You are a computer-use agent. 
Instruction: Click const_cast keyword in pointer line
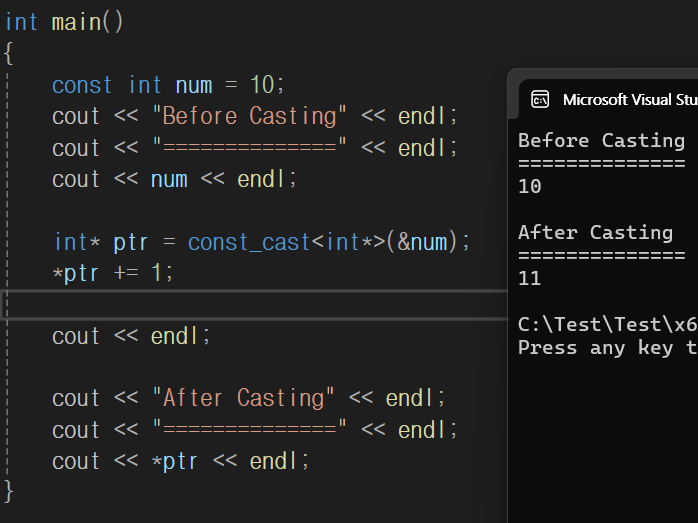248,243
